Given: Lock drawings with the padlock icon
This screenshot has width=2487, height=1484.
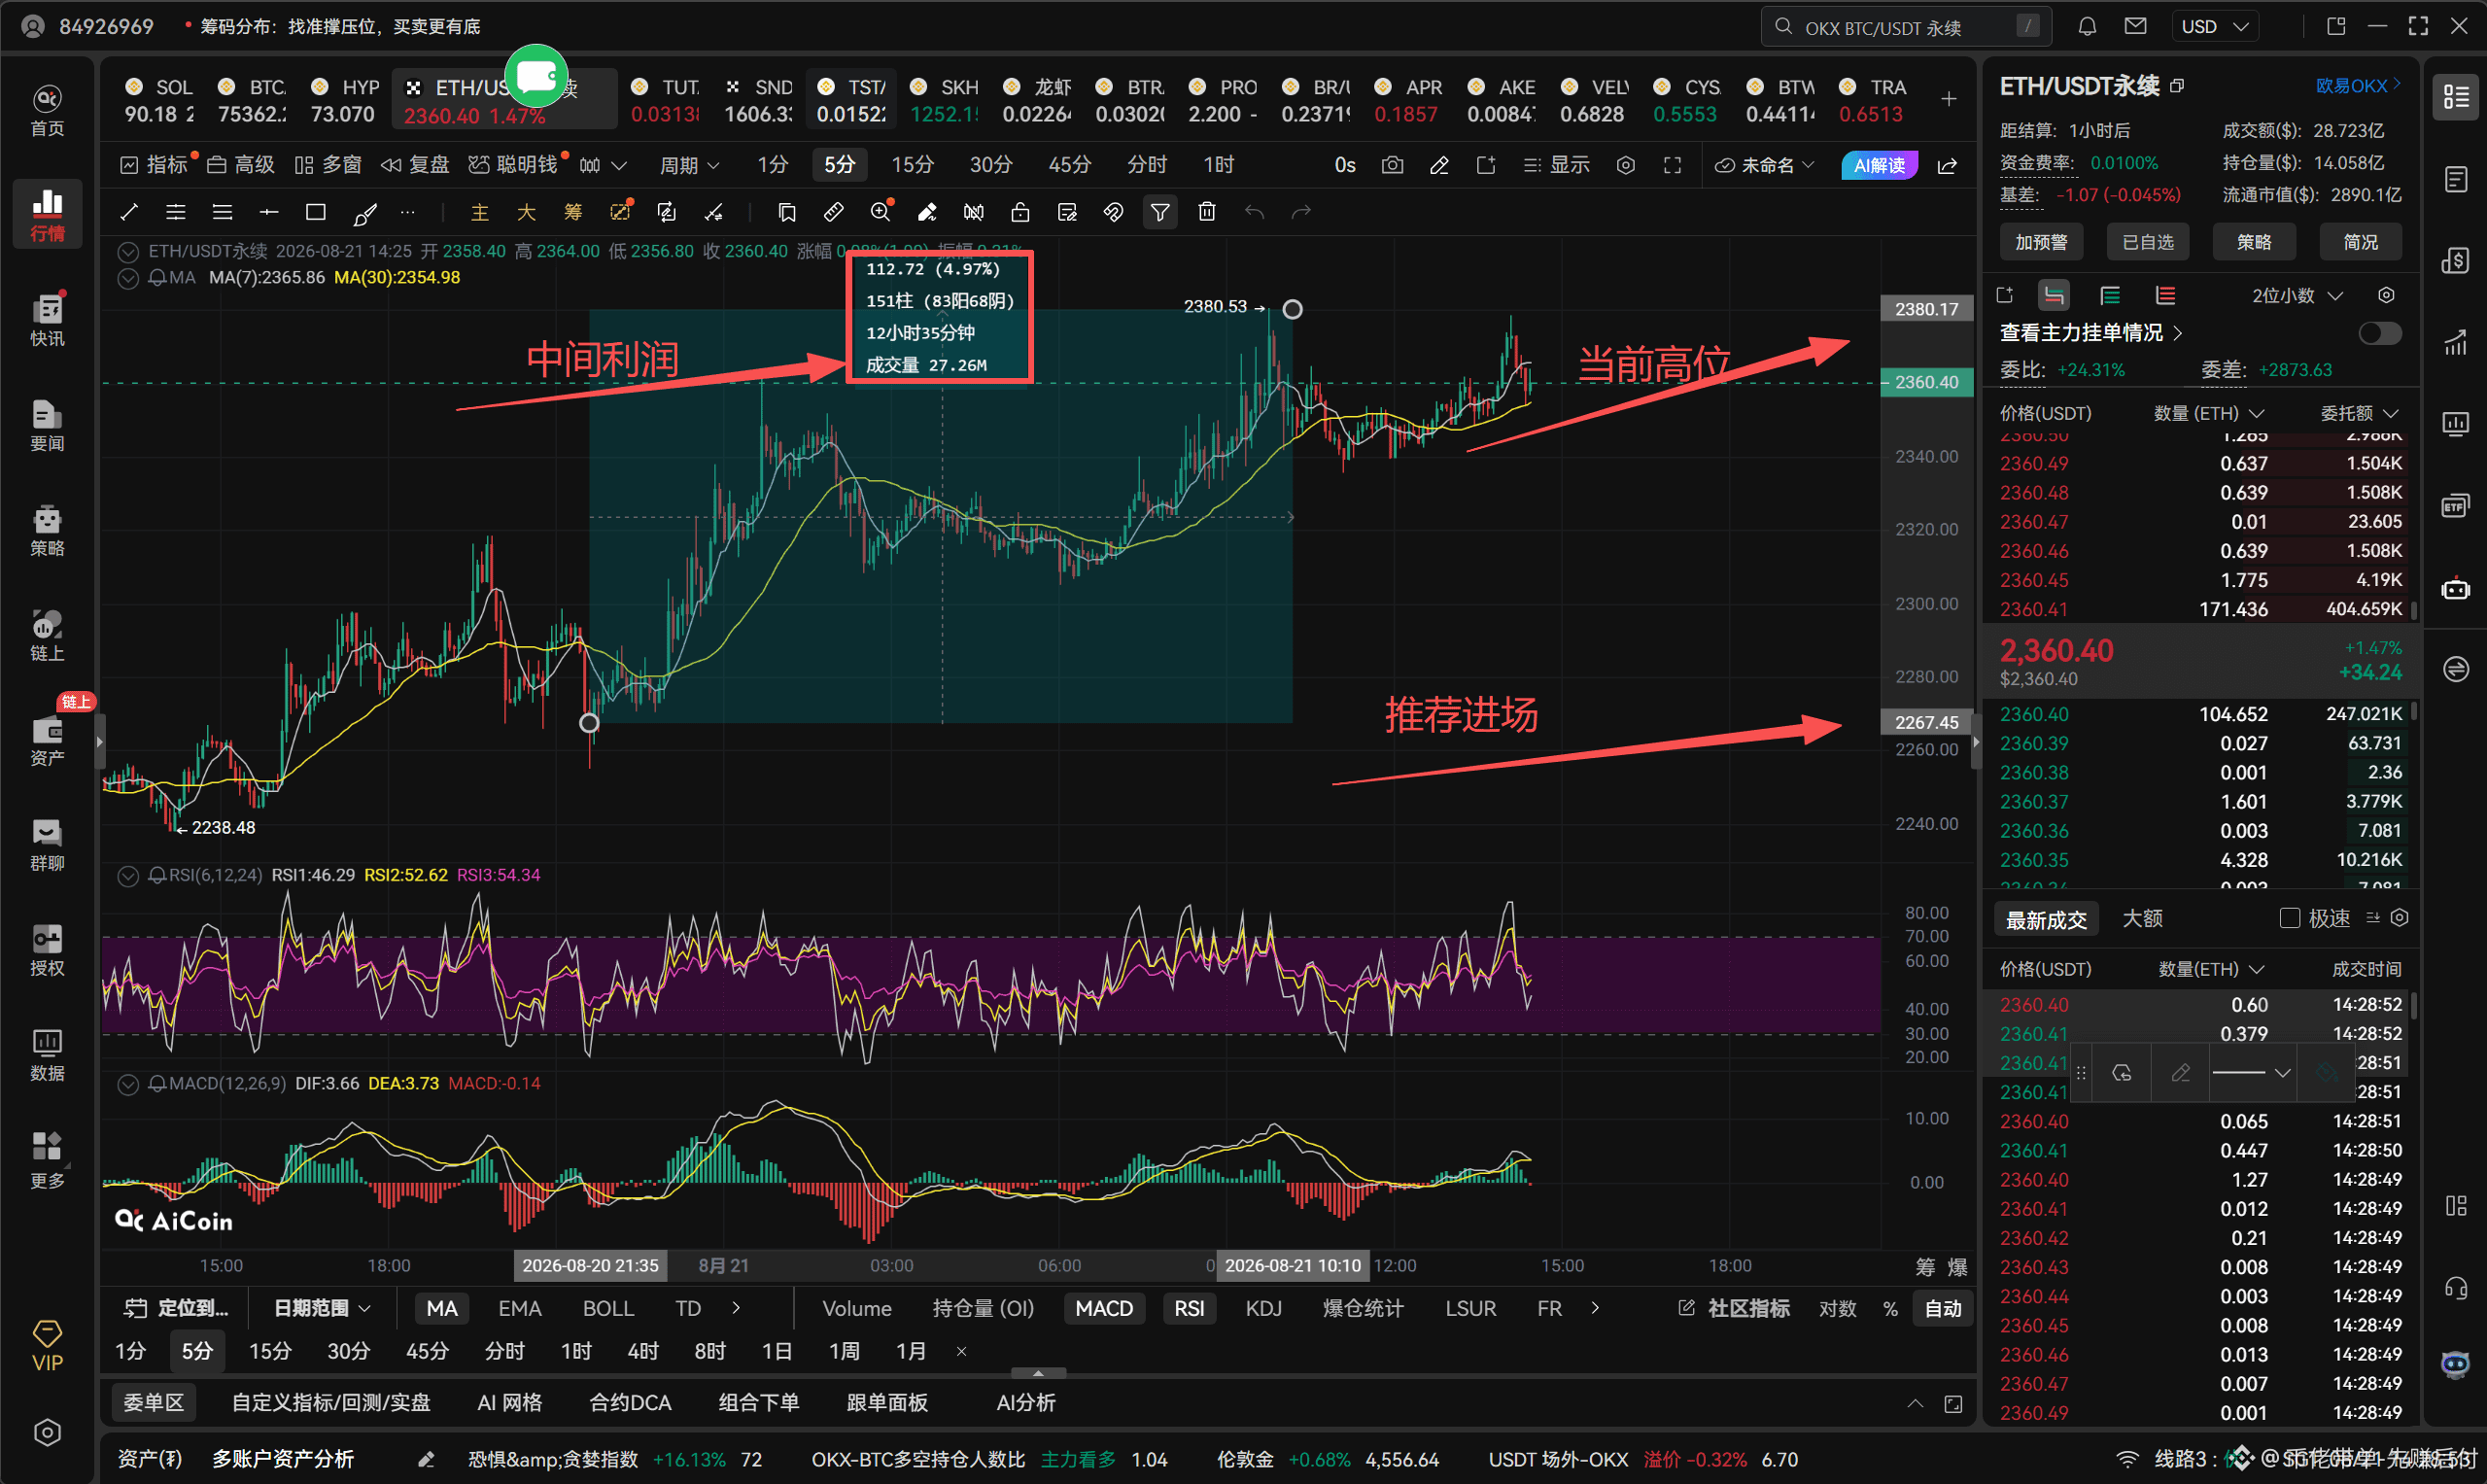Looking at the screenshot, I should click(x=1020, y=212).
